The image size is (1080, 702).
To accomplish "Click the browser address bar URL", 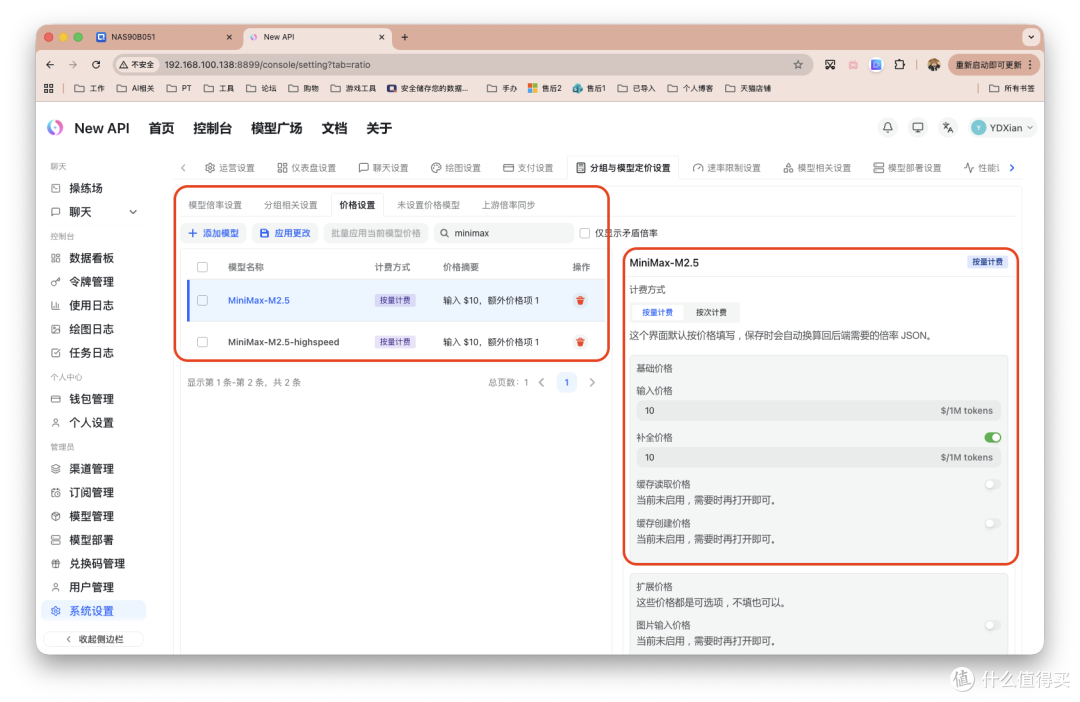I will 267,65.
